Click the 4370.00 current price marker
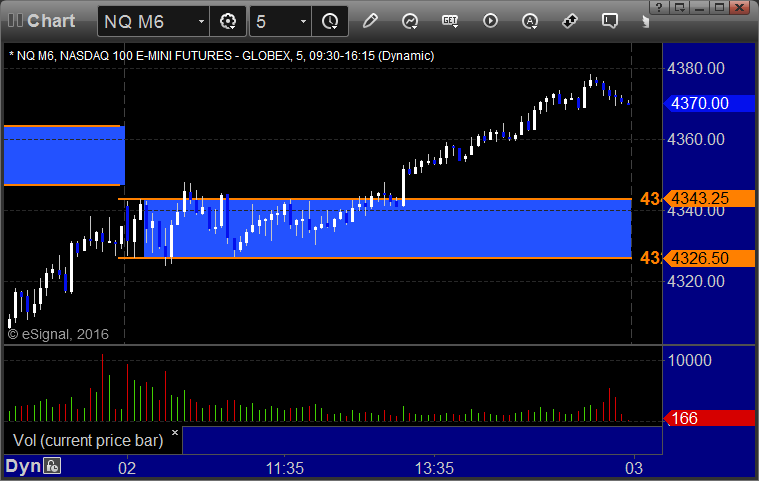Viewport: 759px width, 481px height. 709,103
